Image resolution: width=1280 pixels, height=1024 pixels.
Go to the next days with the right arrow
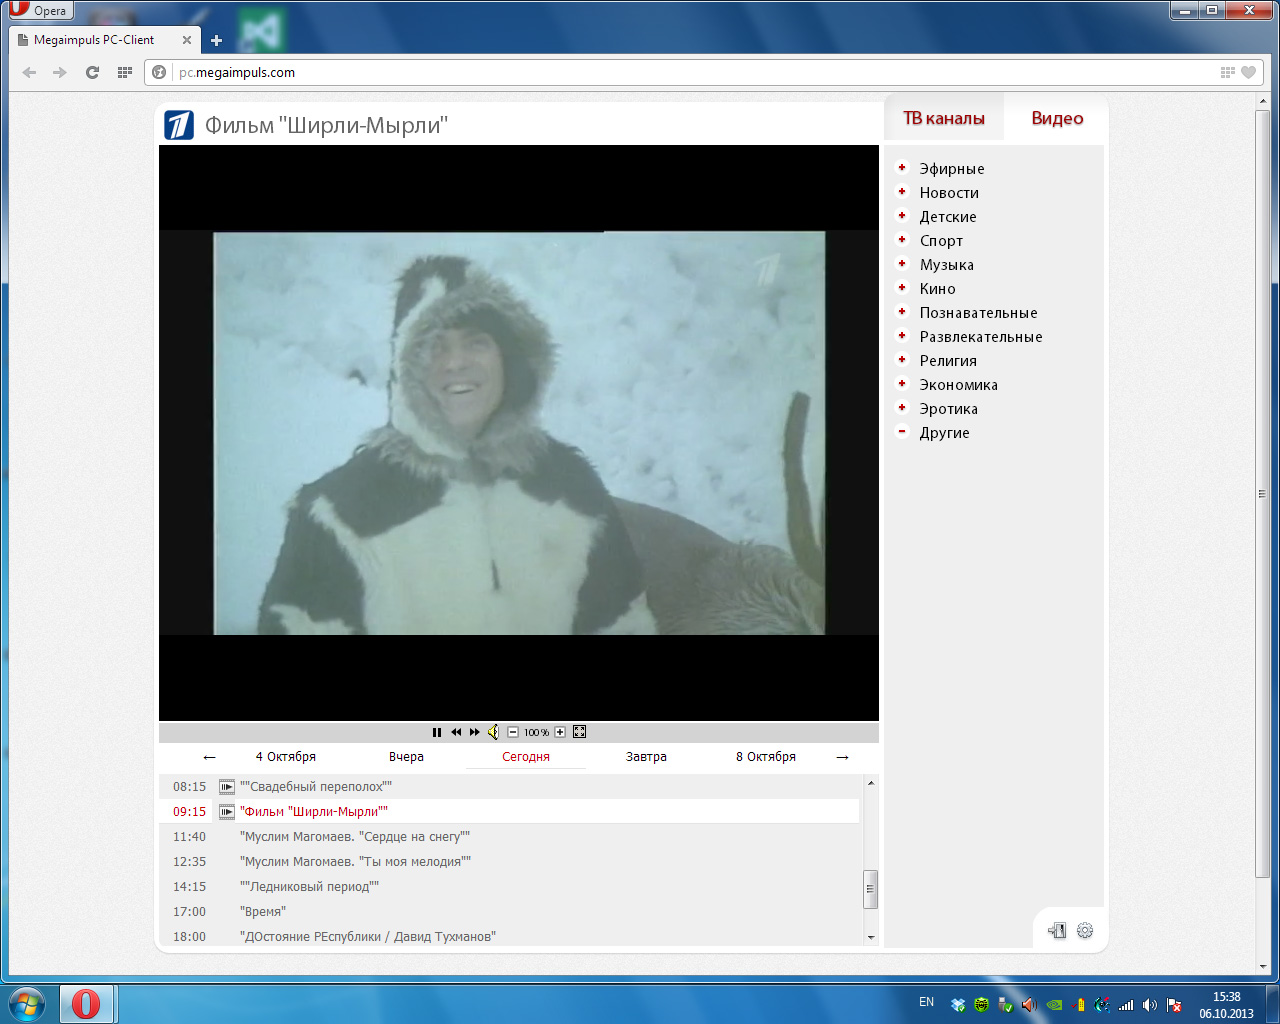click(842, 757)
